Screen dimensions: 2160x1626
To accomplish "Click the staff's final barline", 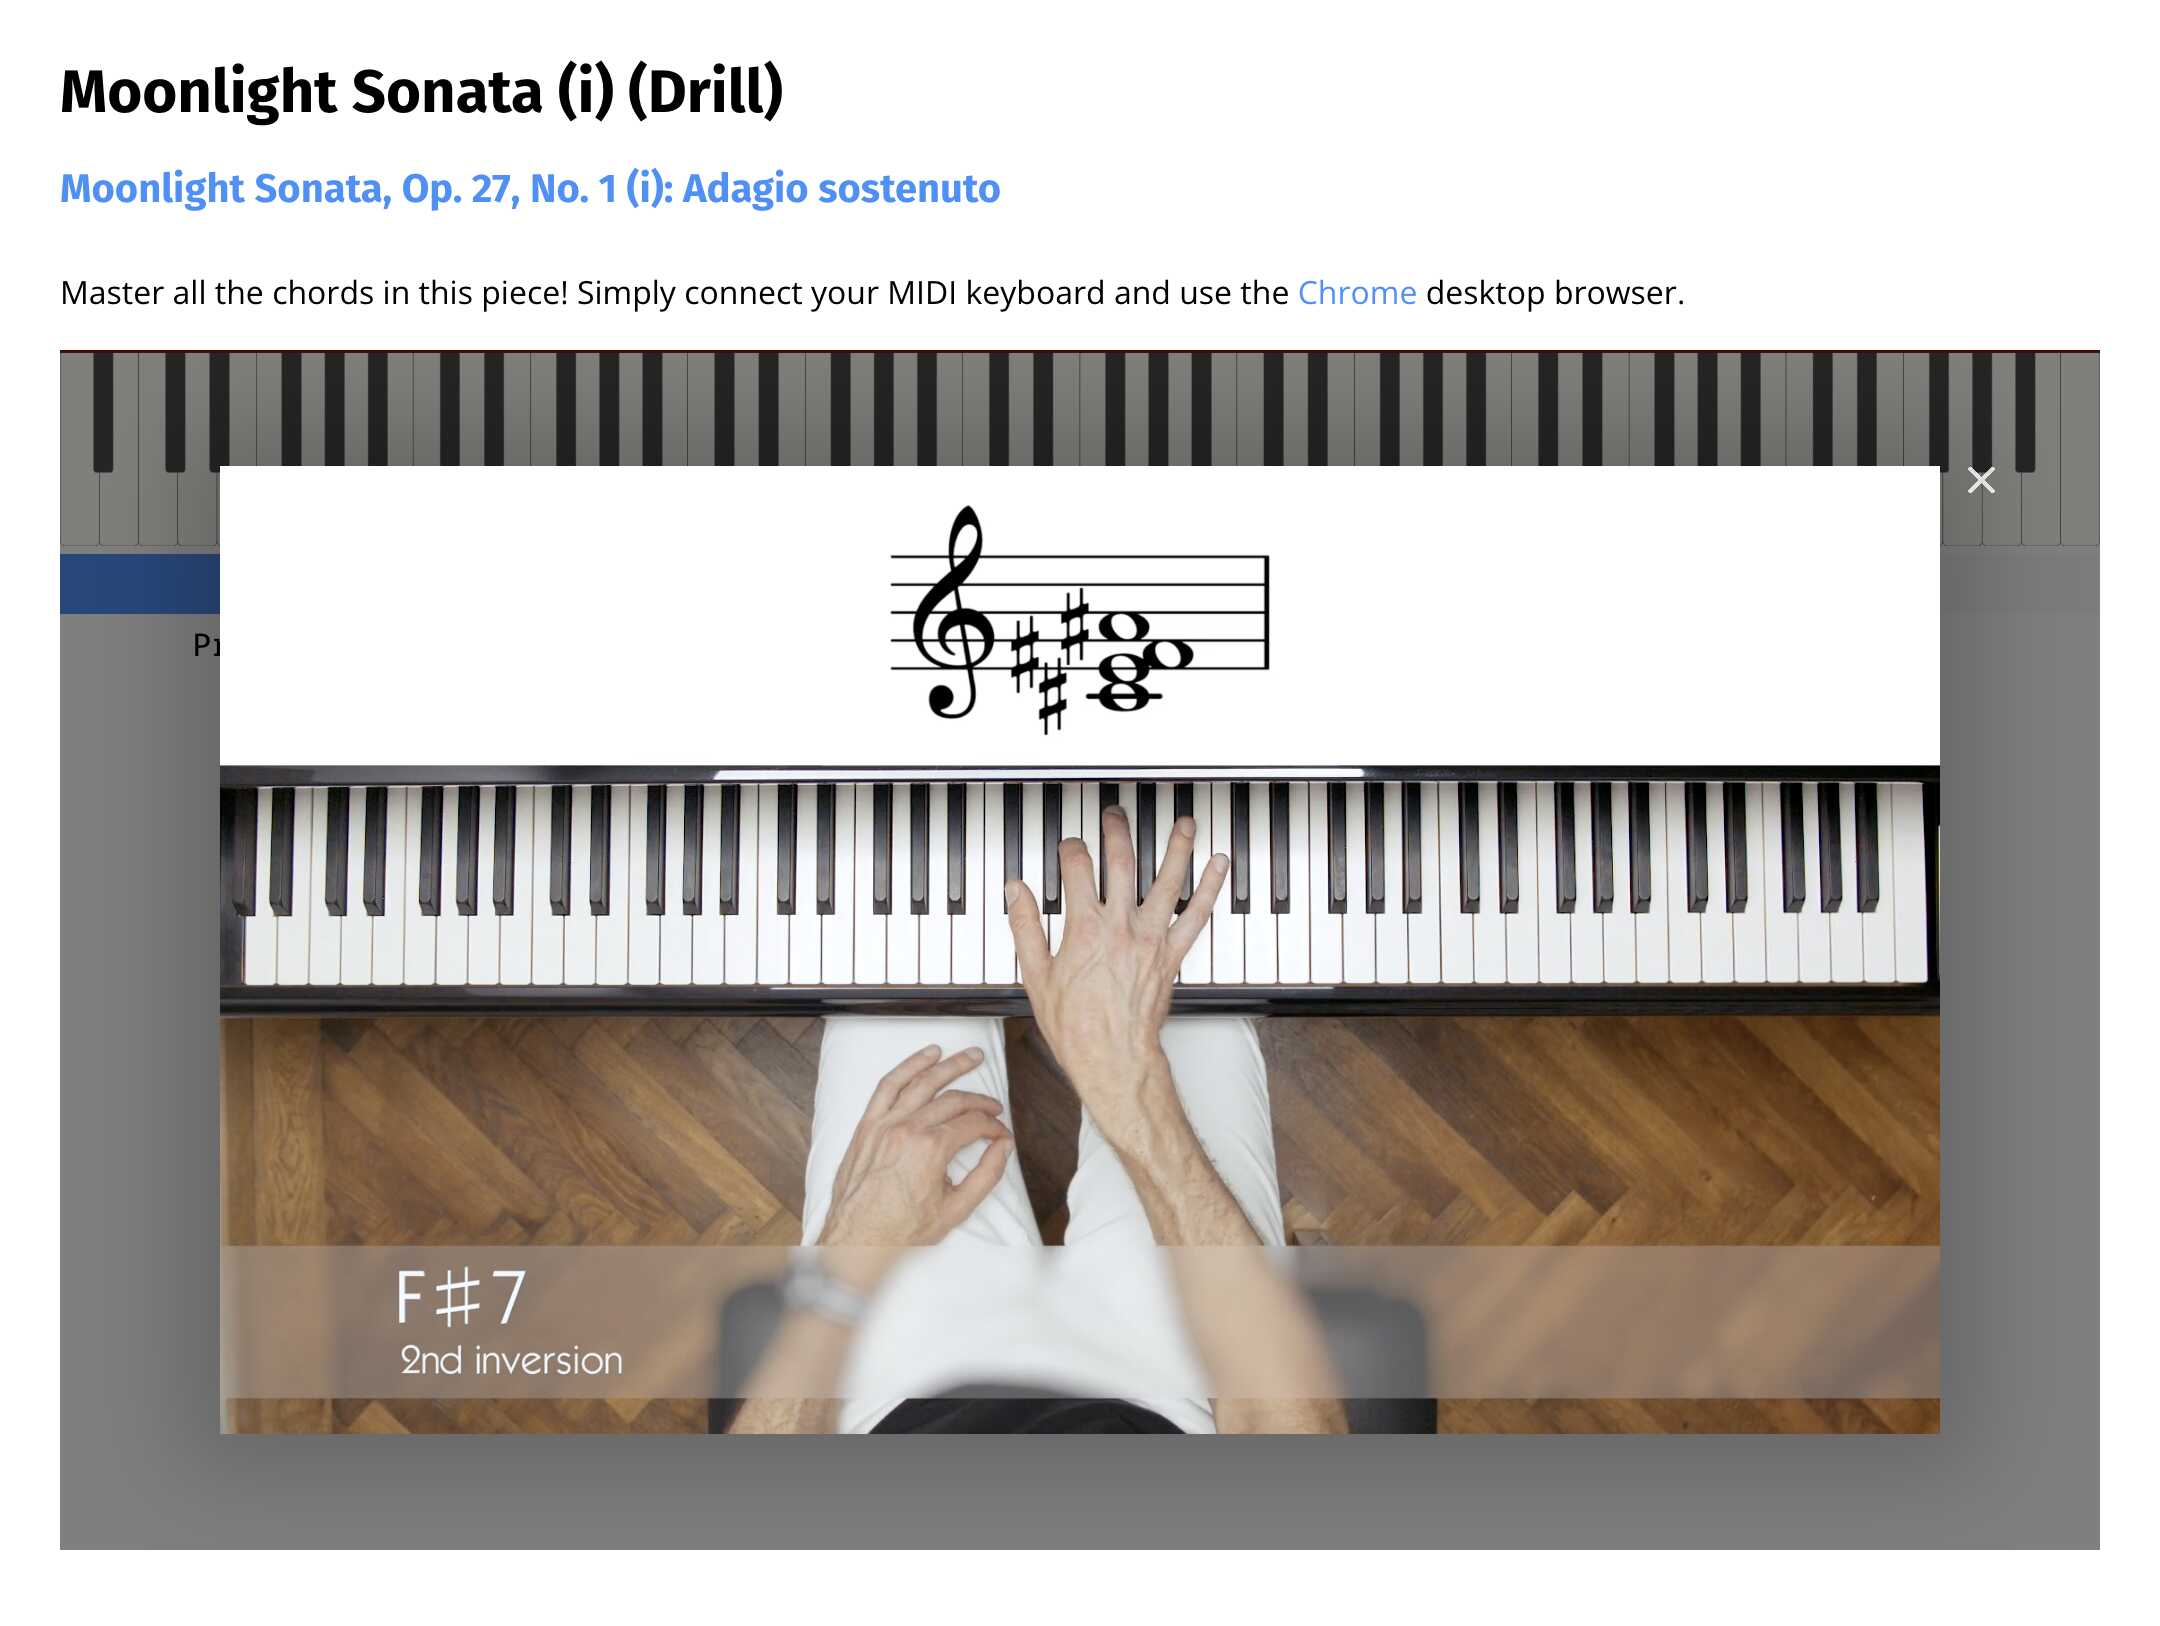I will pos(1266,612).
